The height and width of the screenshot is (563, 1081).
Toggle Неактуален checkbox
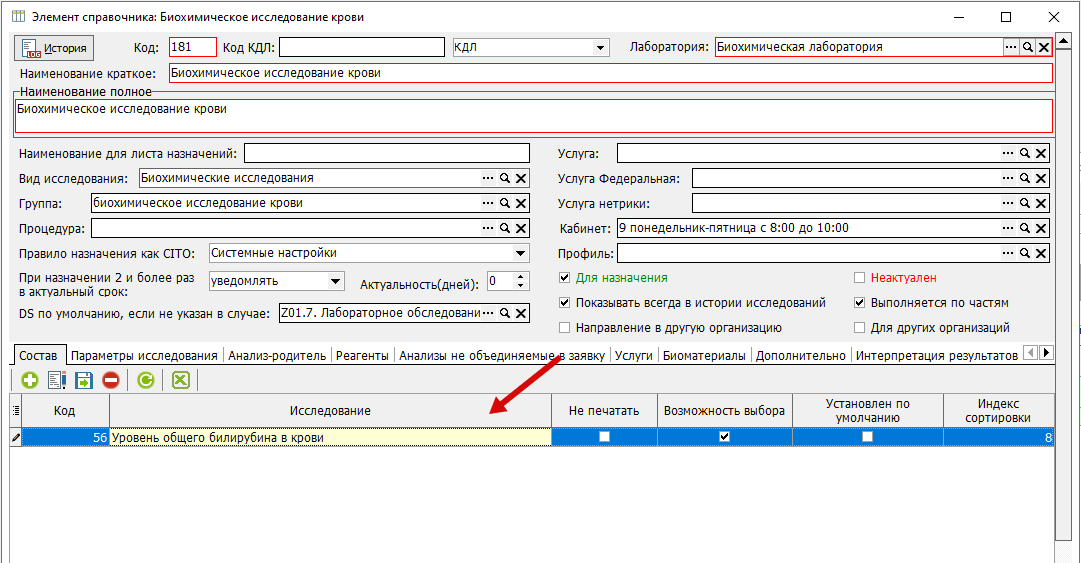(x=859, y=278)
